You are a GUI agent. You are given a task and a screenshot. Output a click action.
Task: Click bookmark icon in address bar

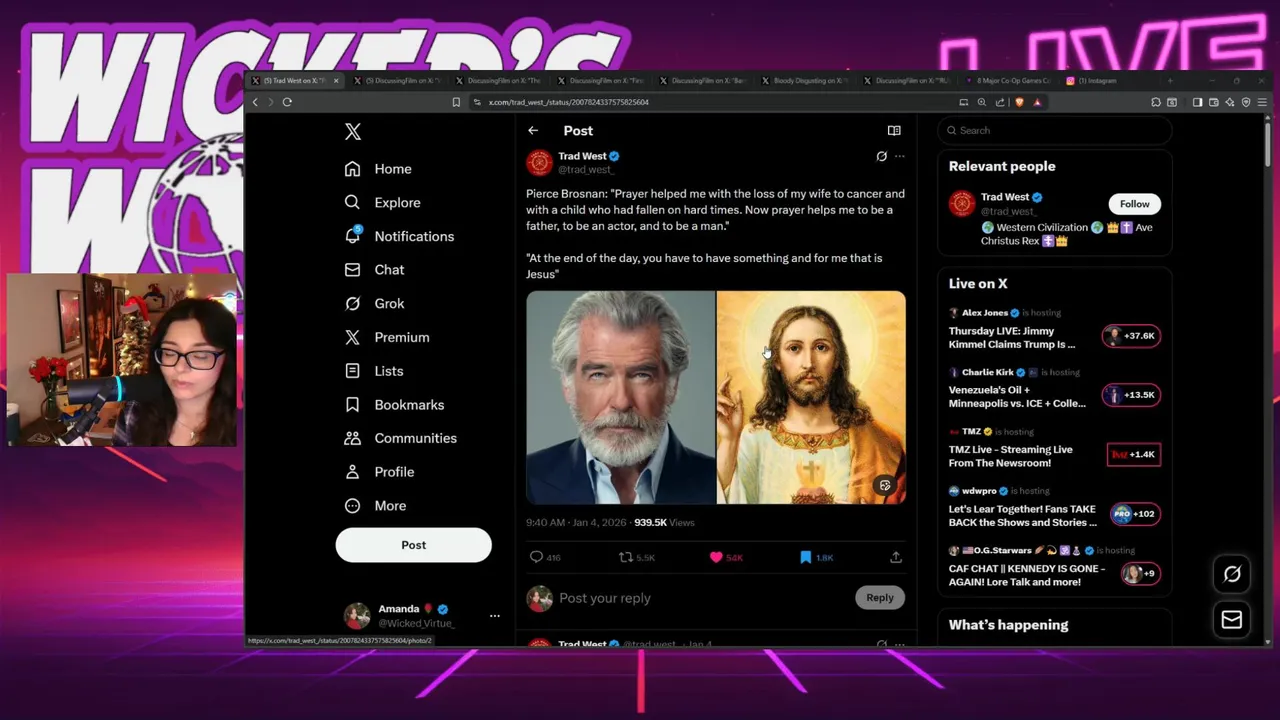click(456, 102)
